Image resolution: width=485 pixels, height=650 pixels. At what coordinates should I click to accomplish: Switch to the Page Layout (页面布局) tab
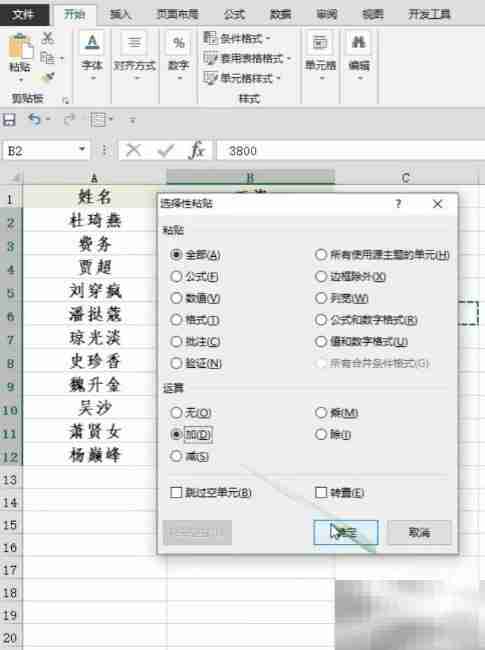tap(177, 15)
